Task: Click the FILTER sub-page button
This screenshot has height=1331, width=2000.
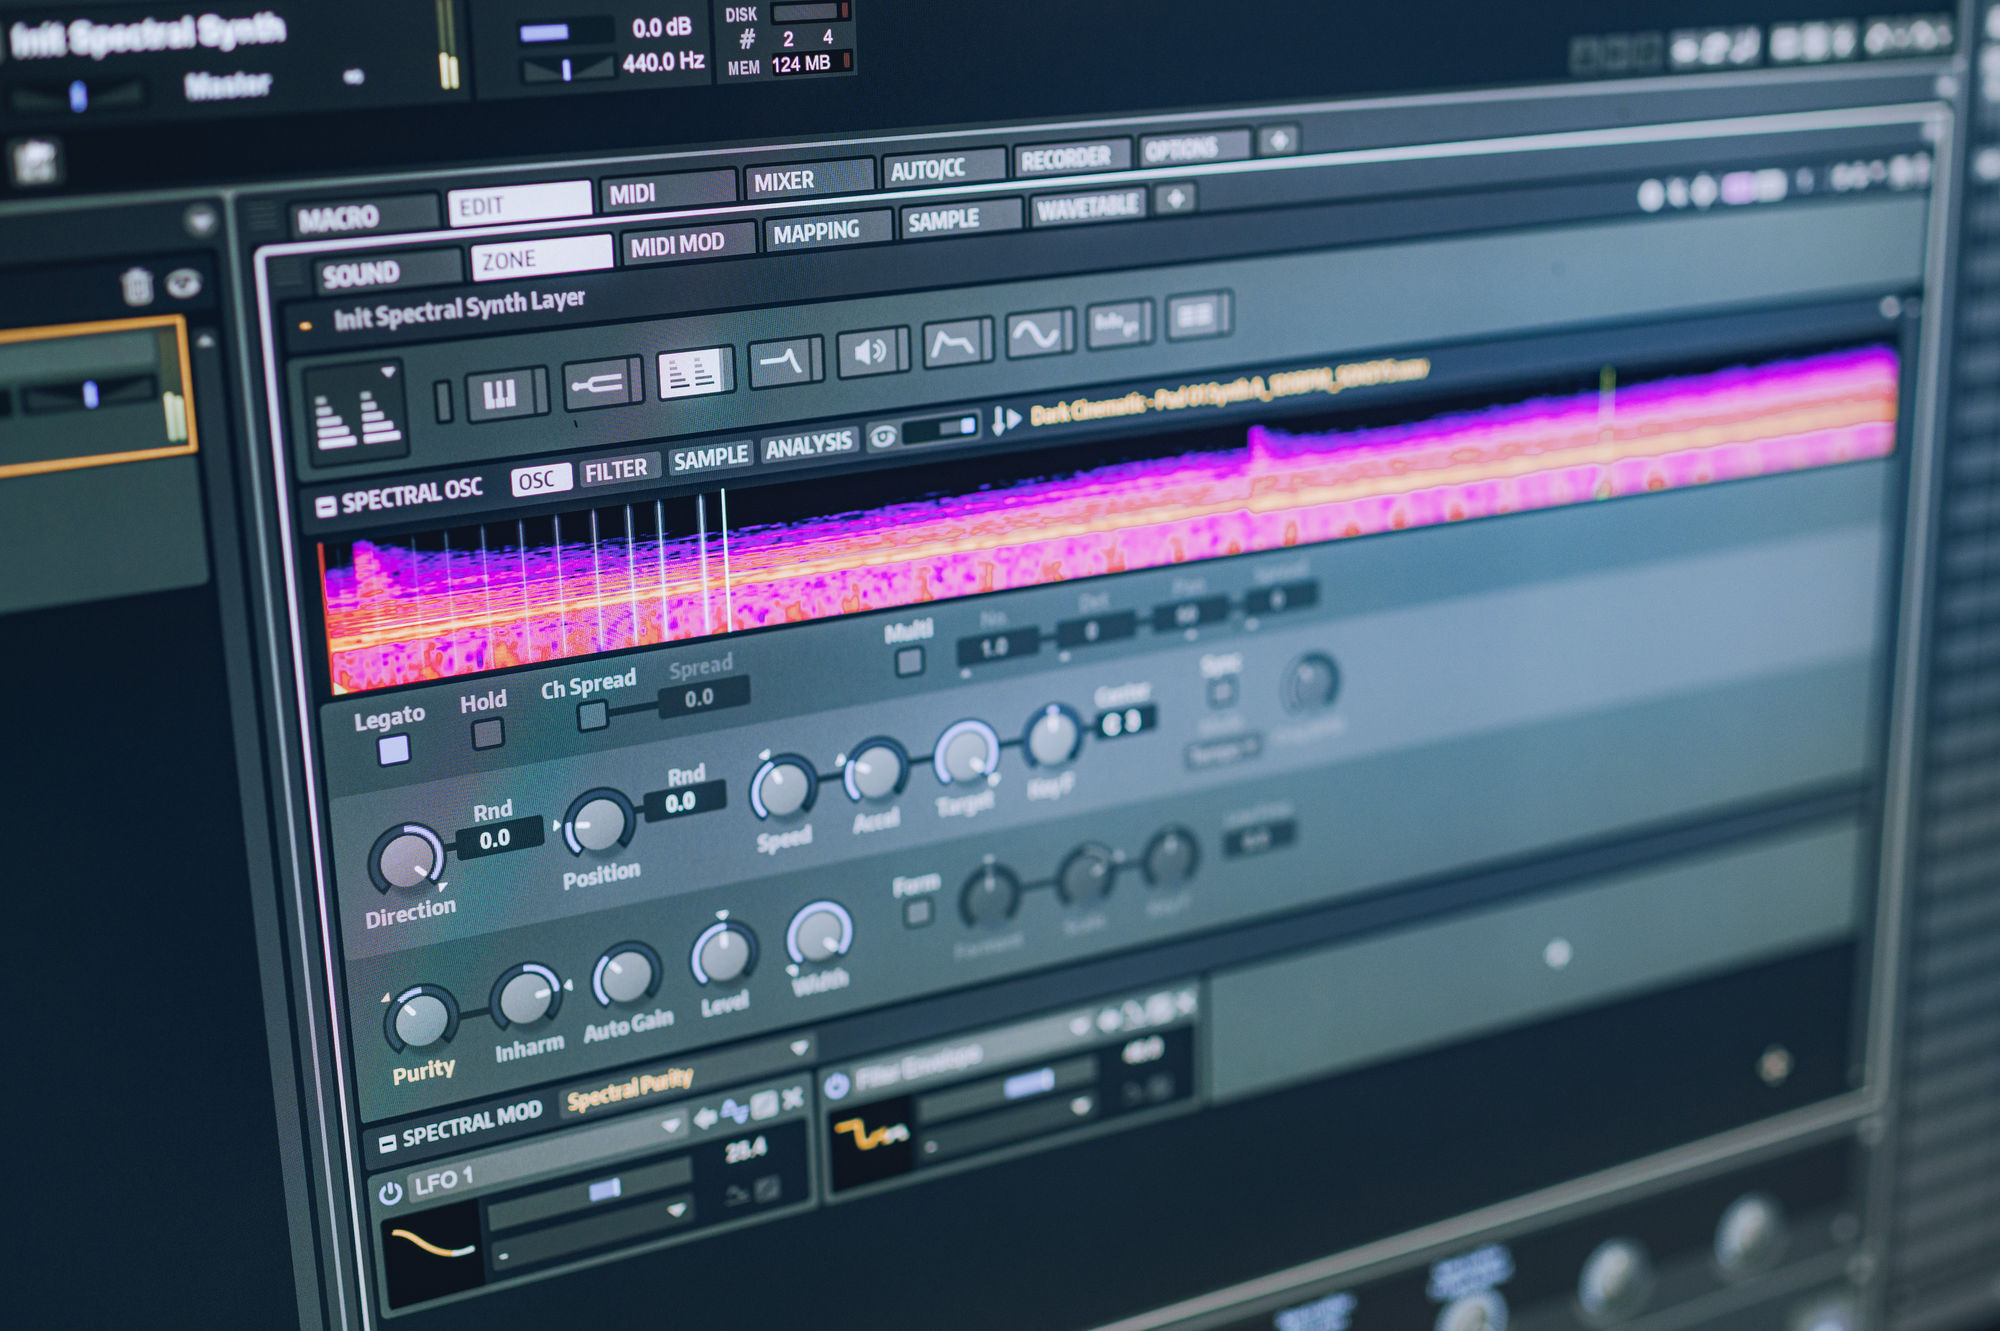Action: (616, 470)
